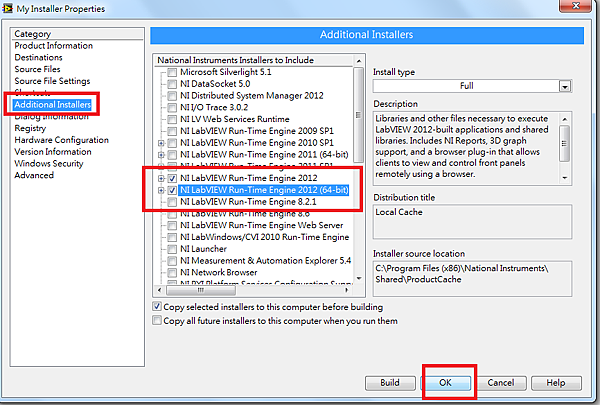Open Source File Settings category
600x405 pixels.
point(52,81)
